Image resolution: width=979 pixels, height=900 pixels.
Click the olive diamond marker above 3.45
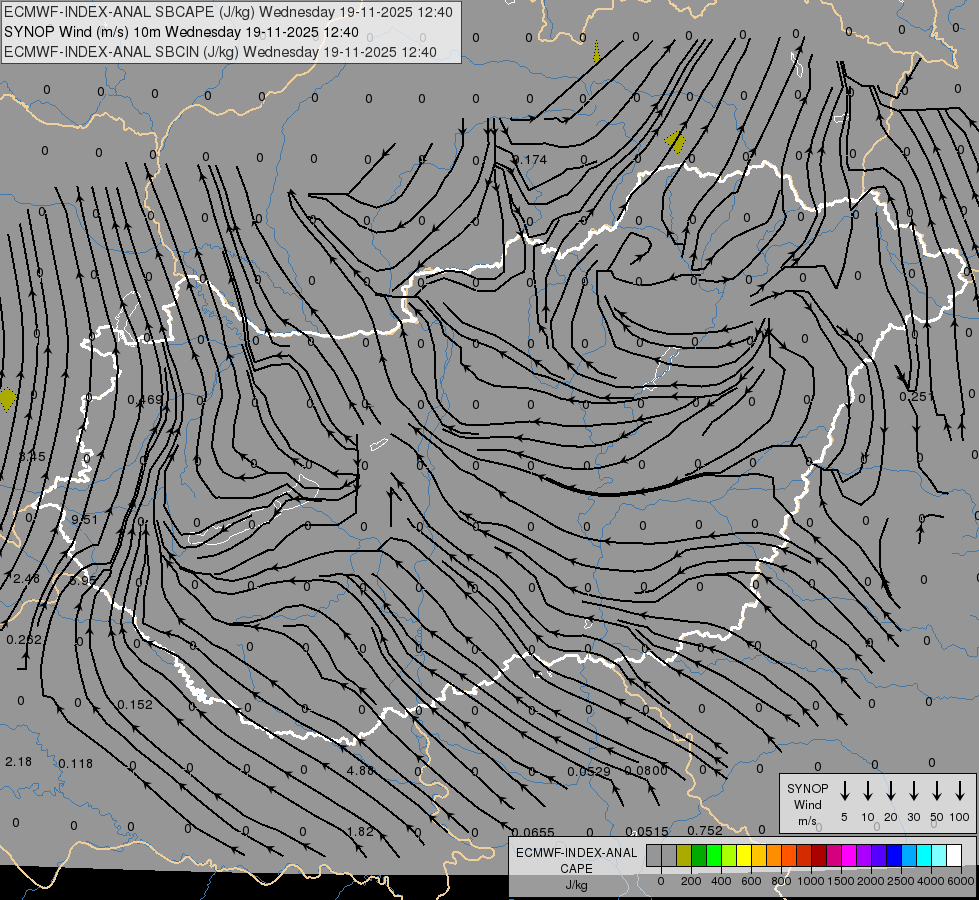click(7, 400)
